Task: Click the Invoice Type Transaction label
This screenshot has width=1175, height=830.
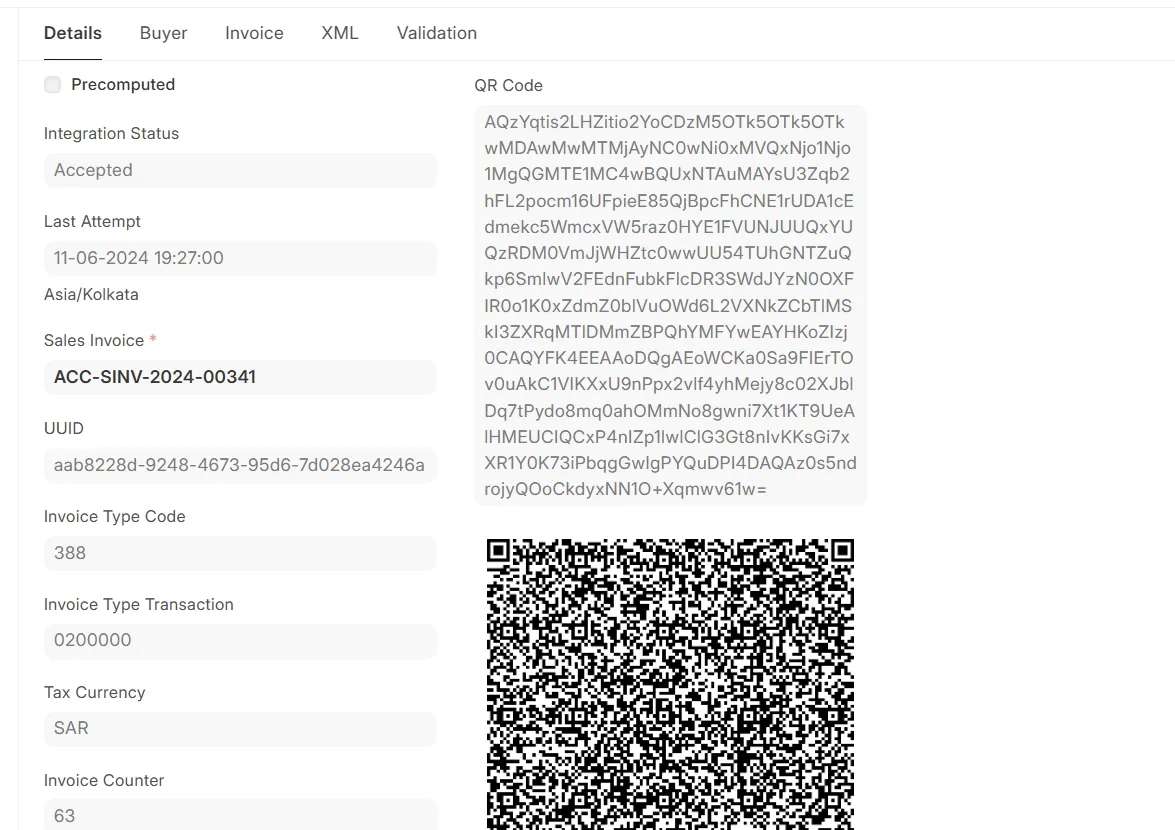Action: coord(139,605)
